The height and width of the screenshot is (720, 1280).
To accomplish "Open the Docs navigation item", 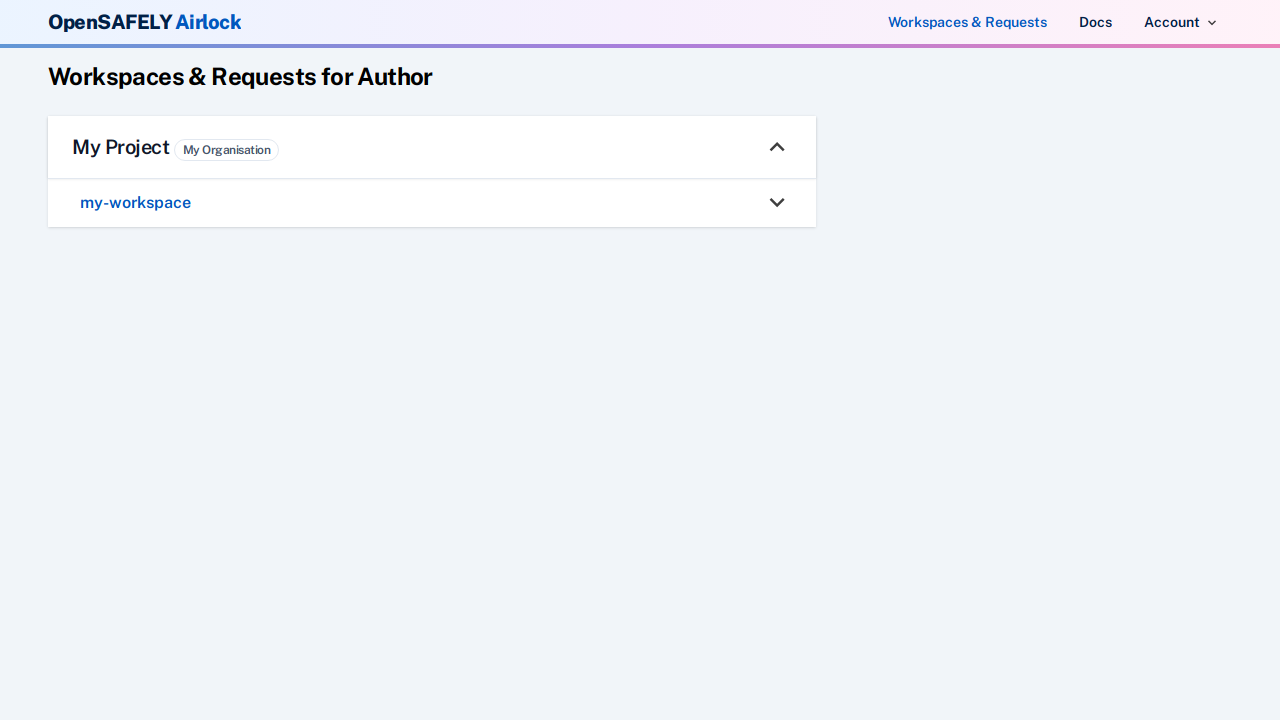I will pyautogui.click(x=1095, y=22).
